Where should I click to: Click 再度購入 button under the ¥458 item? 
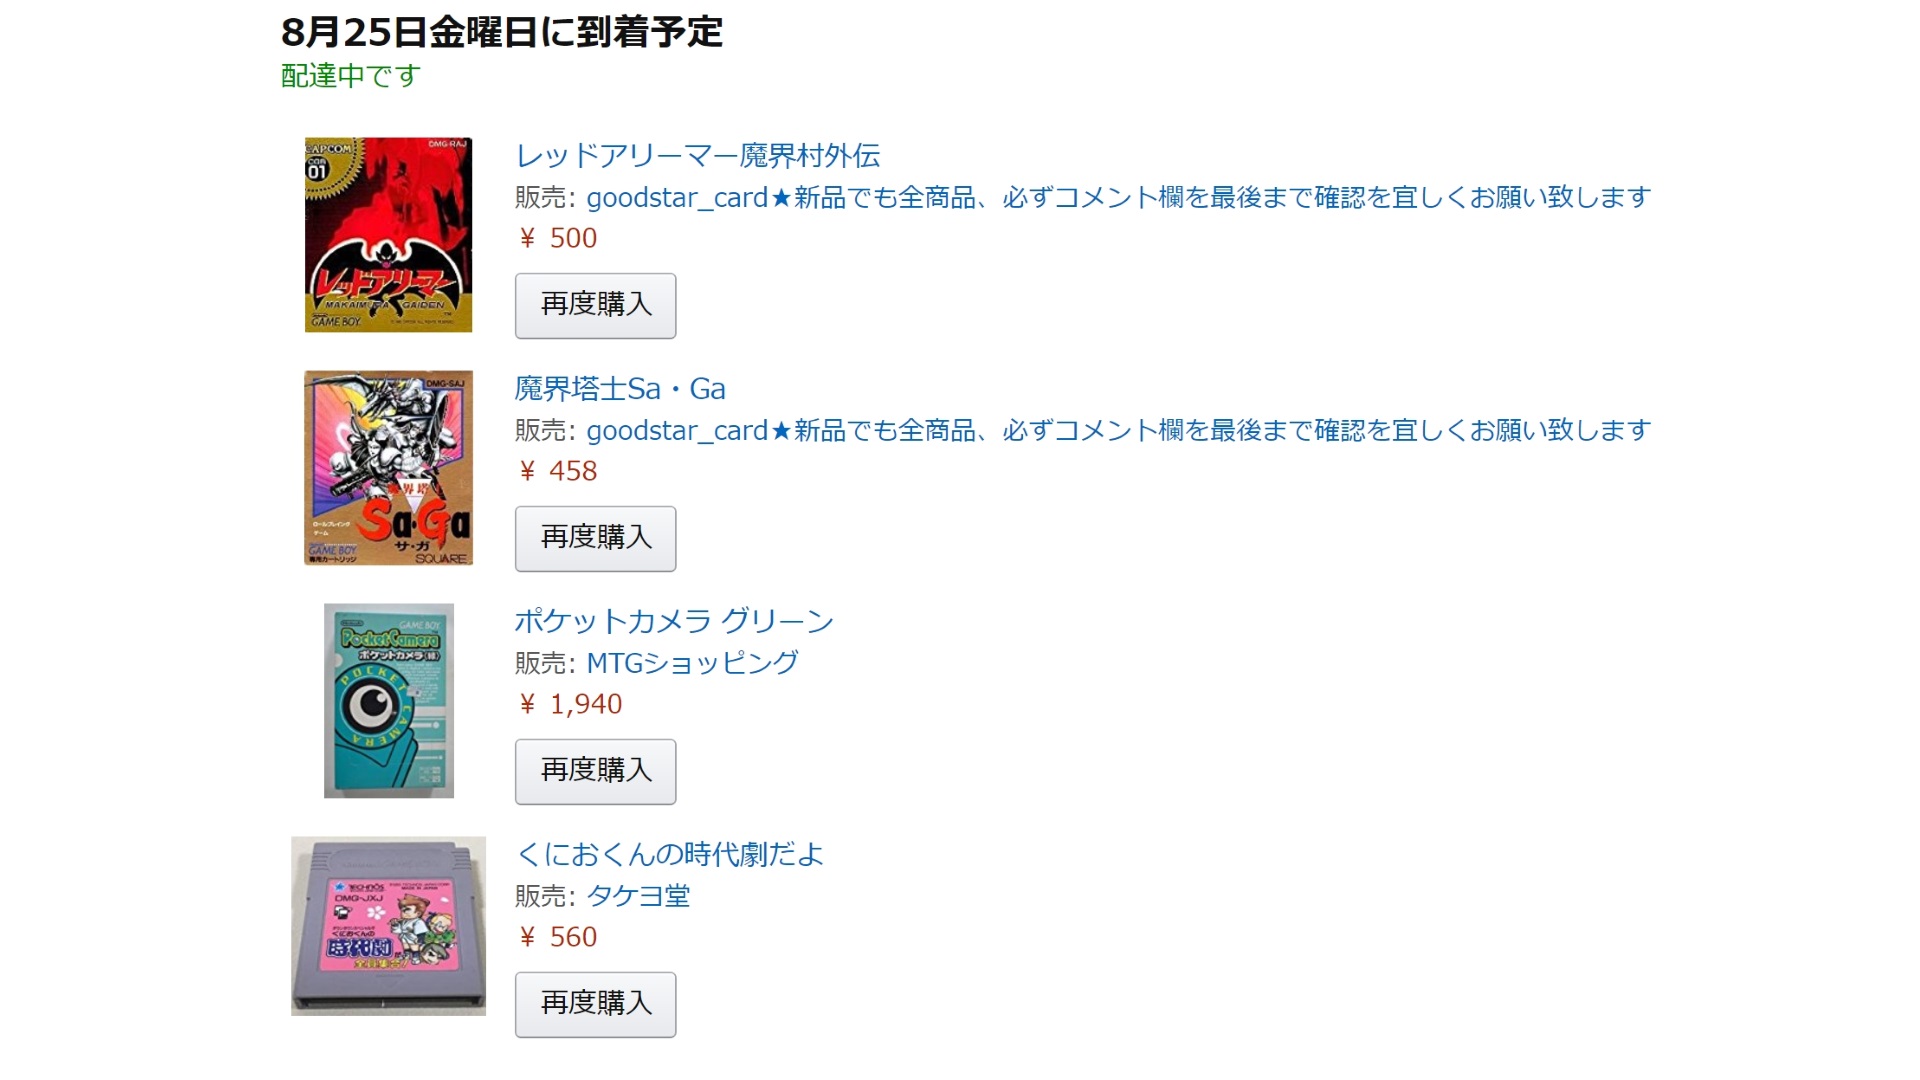point(595,538)
